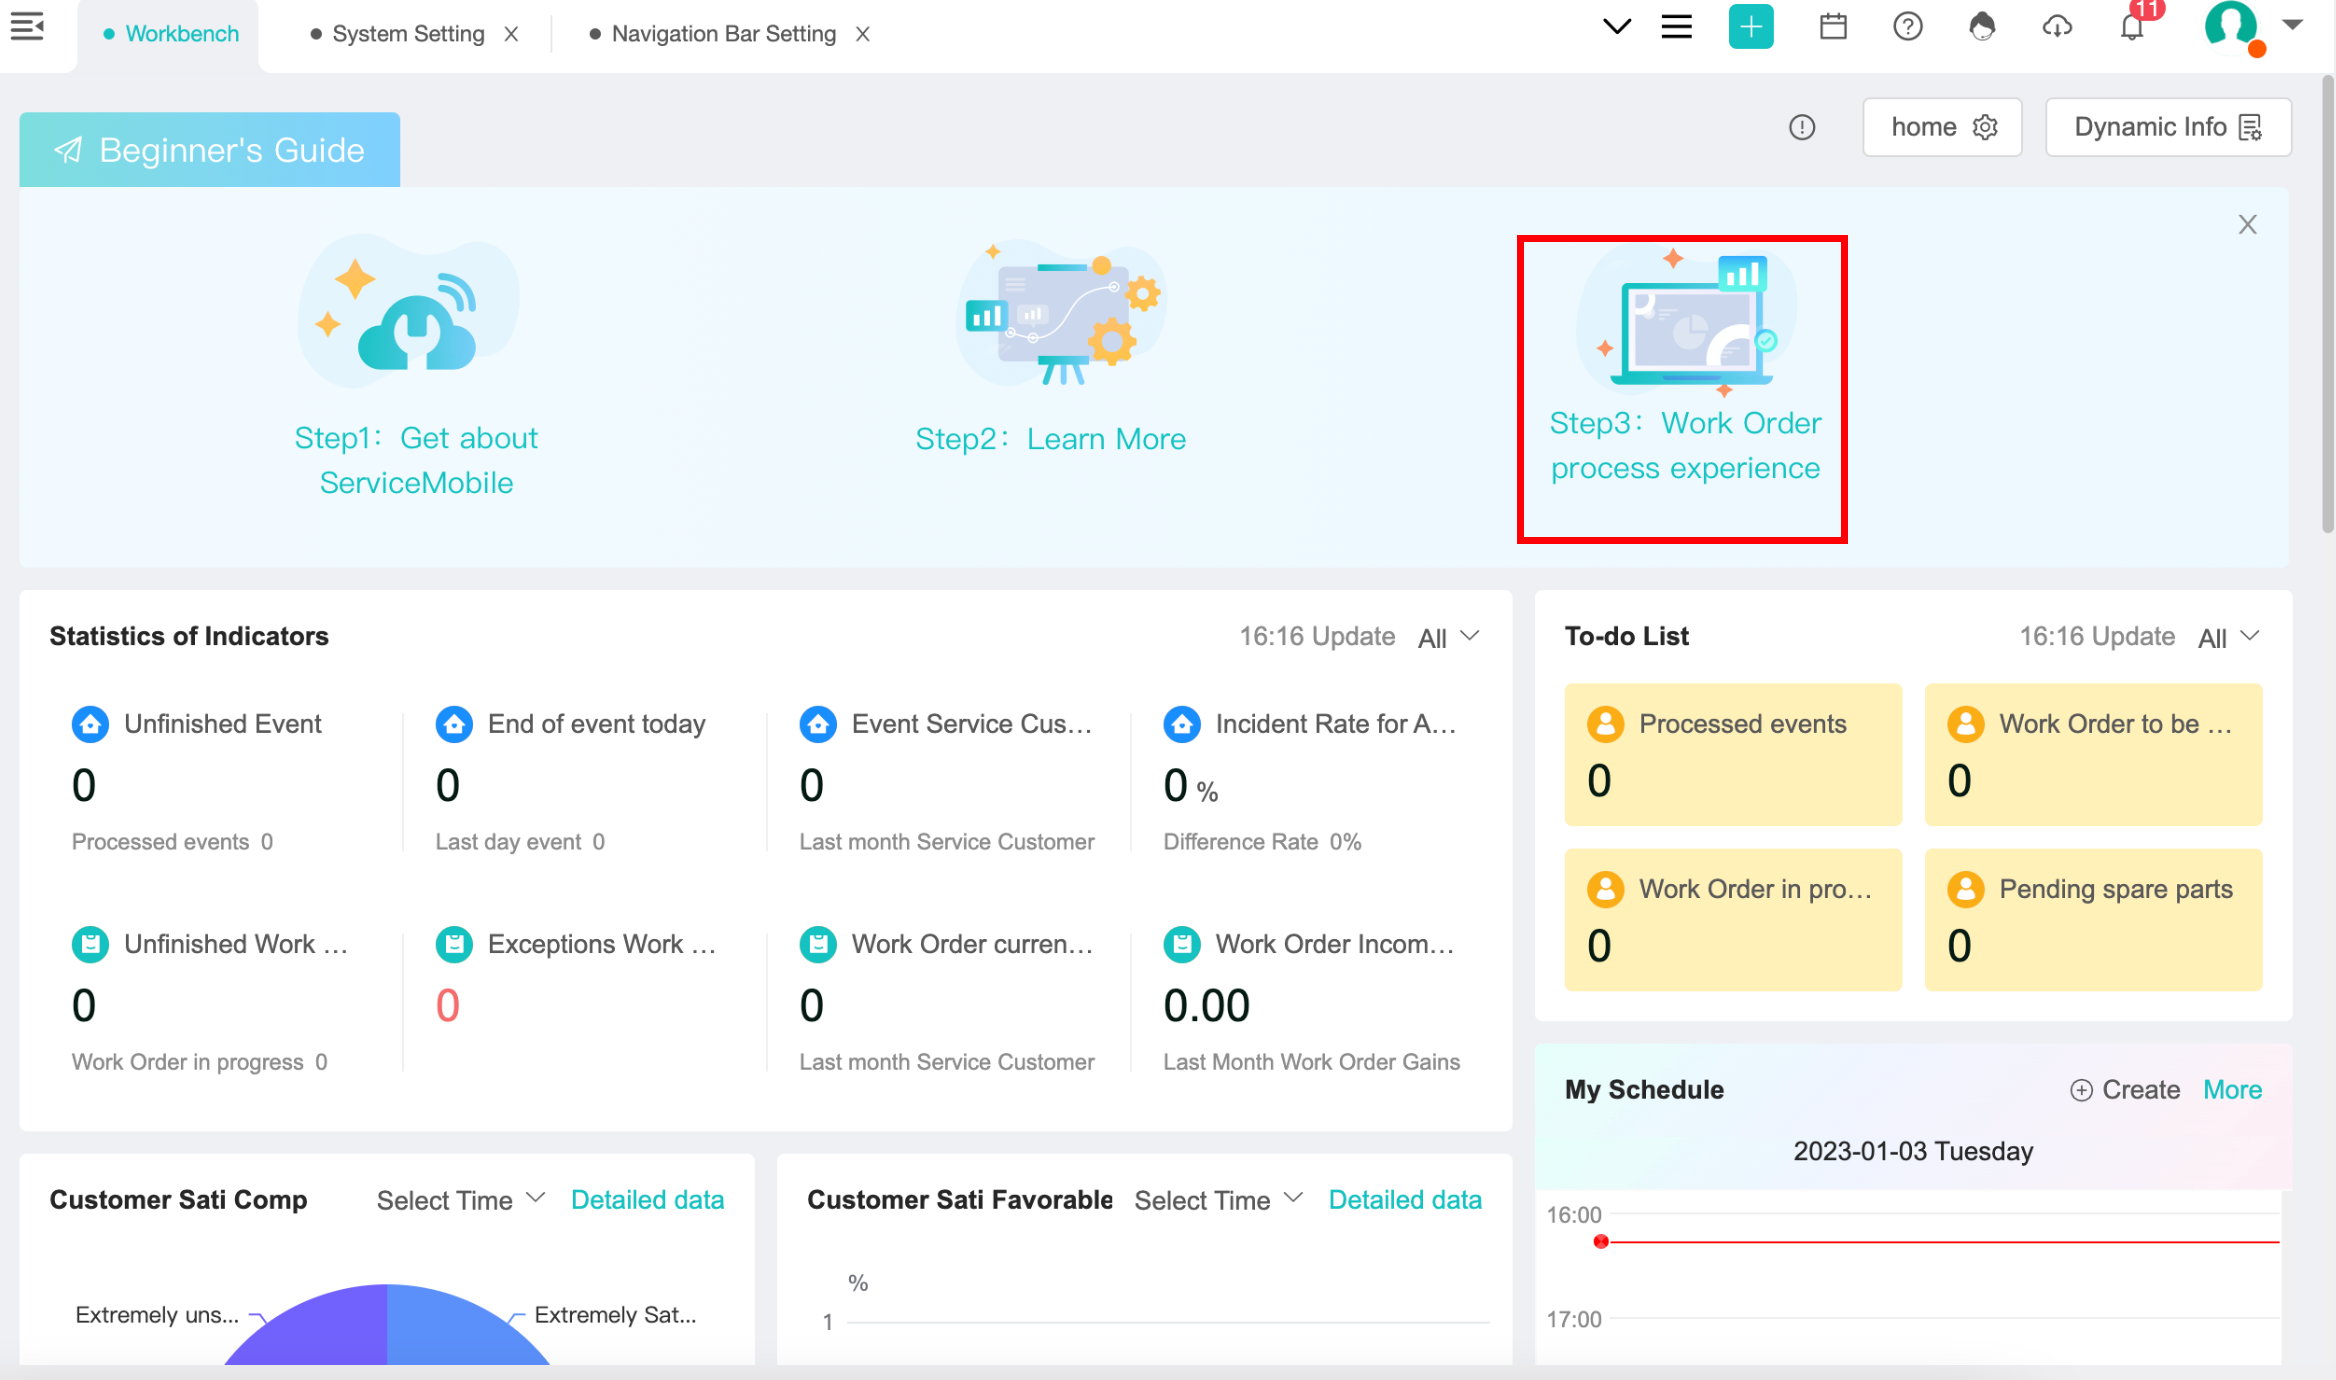Click the 2023-01-03 Tuesday date
Viewport: 2336px width, 1380px height.
click(x=1913, y=1151)
